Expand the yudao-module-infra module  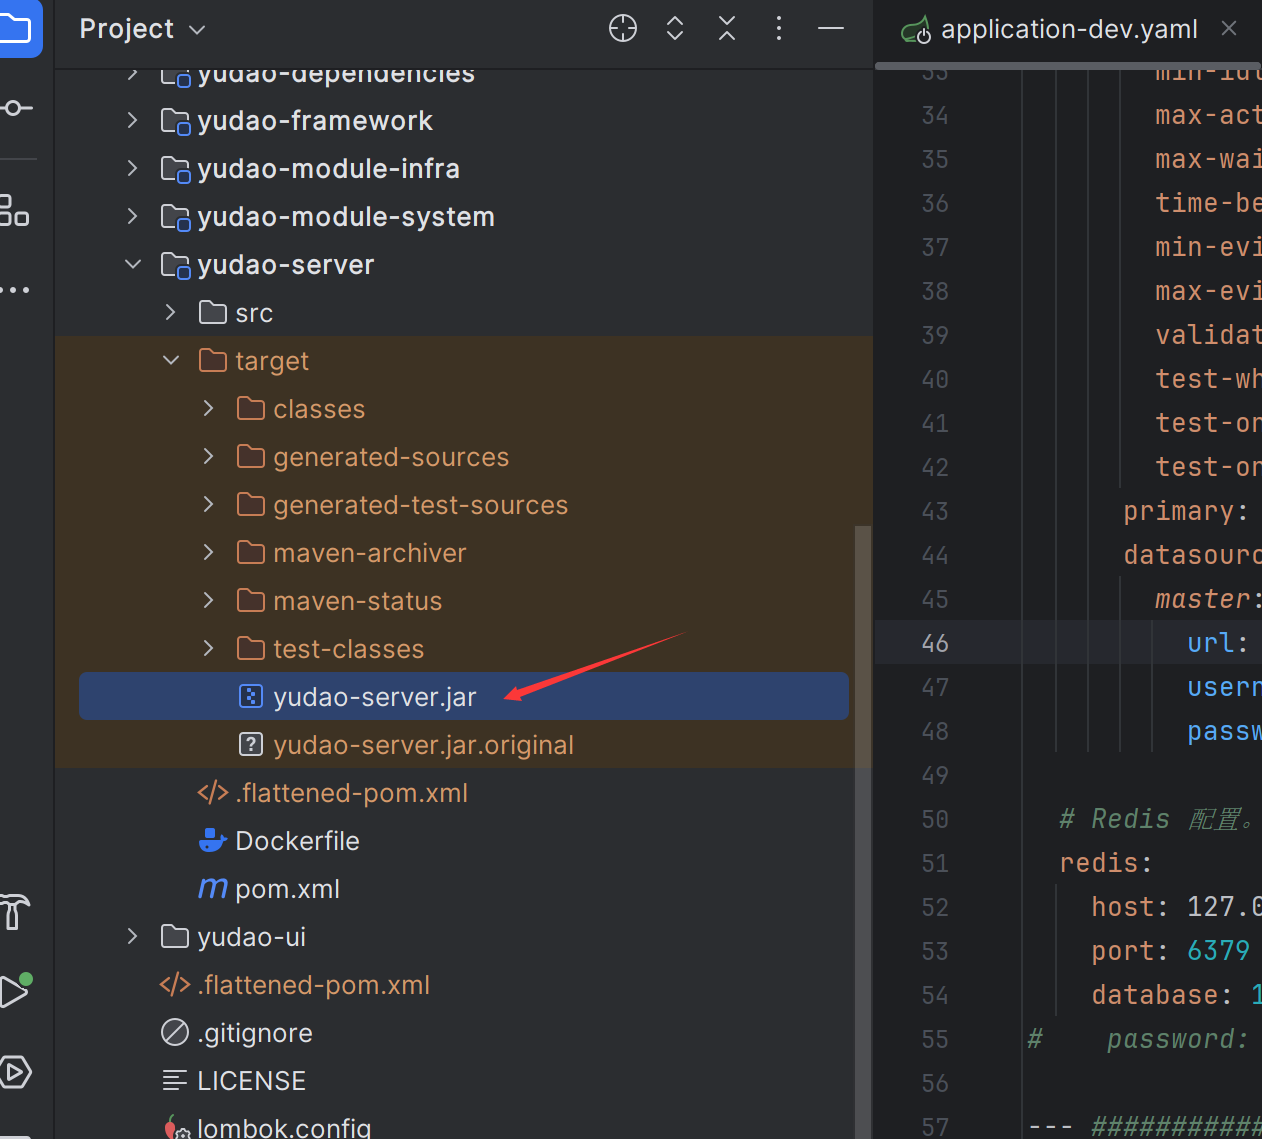click(x=133, y=168)
